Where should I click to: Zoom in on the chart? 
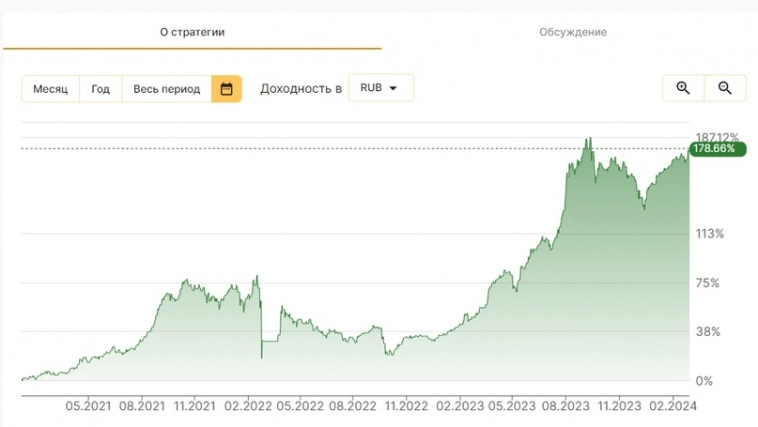[683, 88]
